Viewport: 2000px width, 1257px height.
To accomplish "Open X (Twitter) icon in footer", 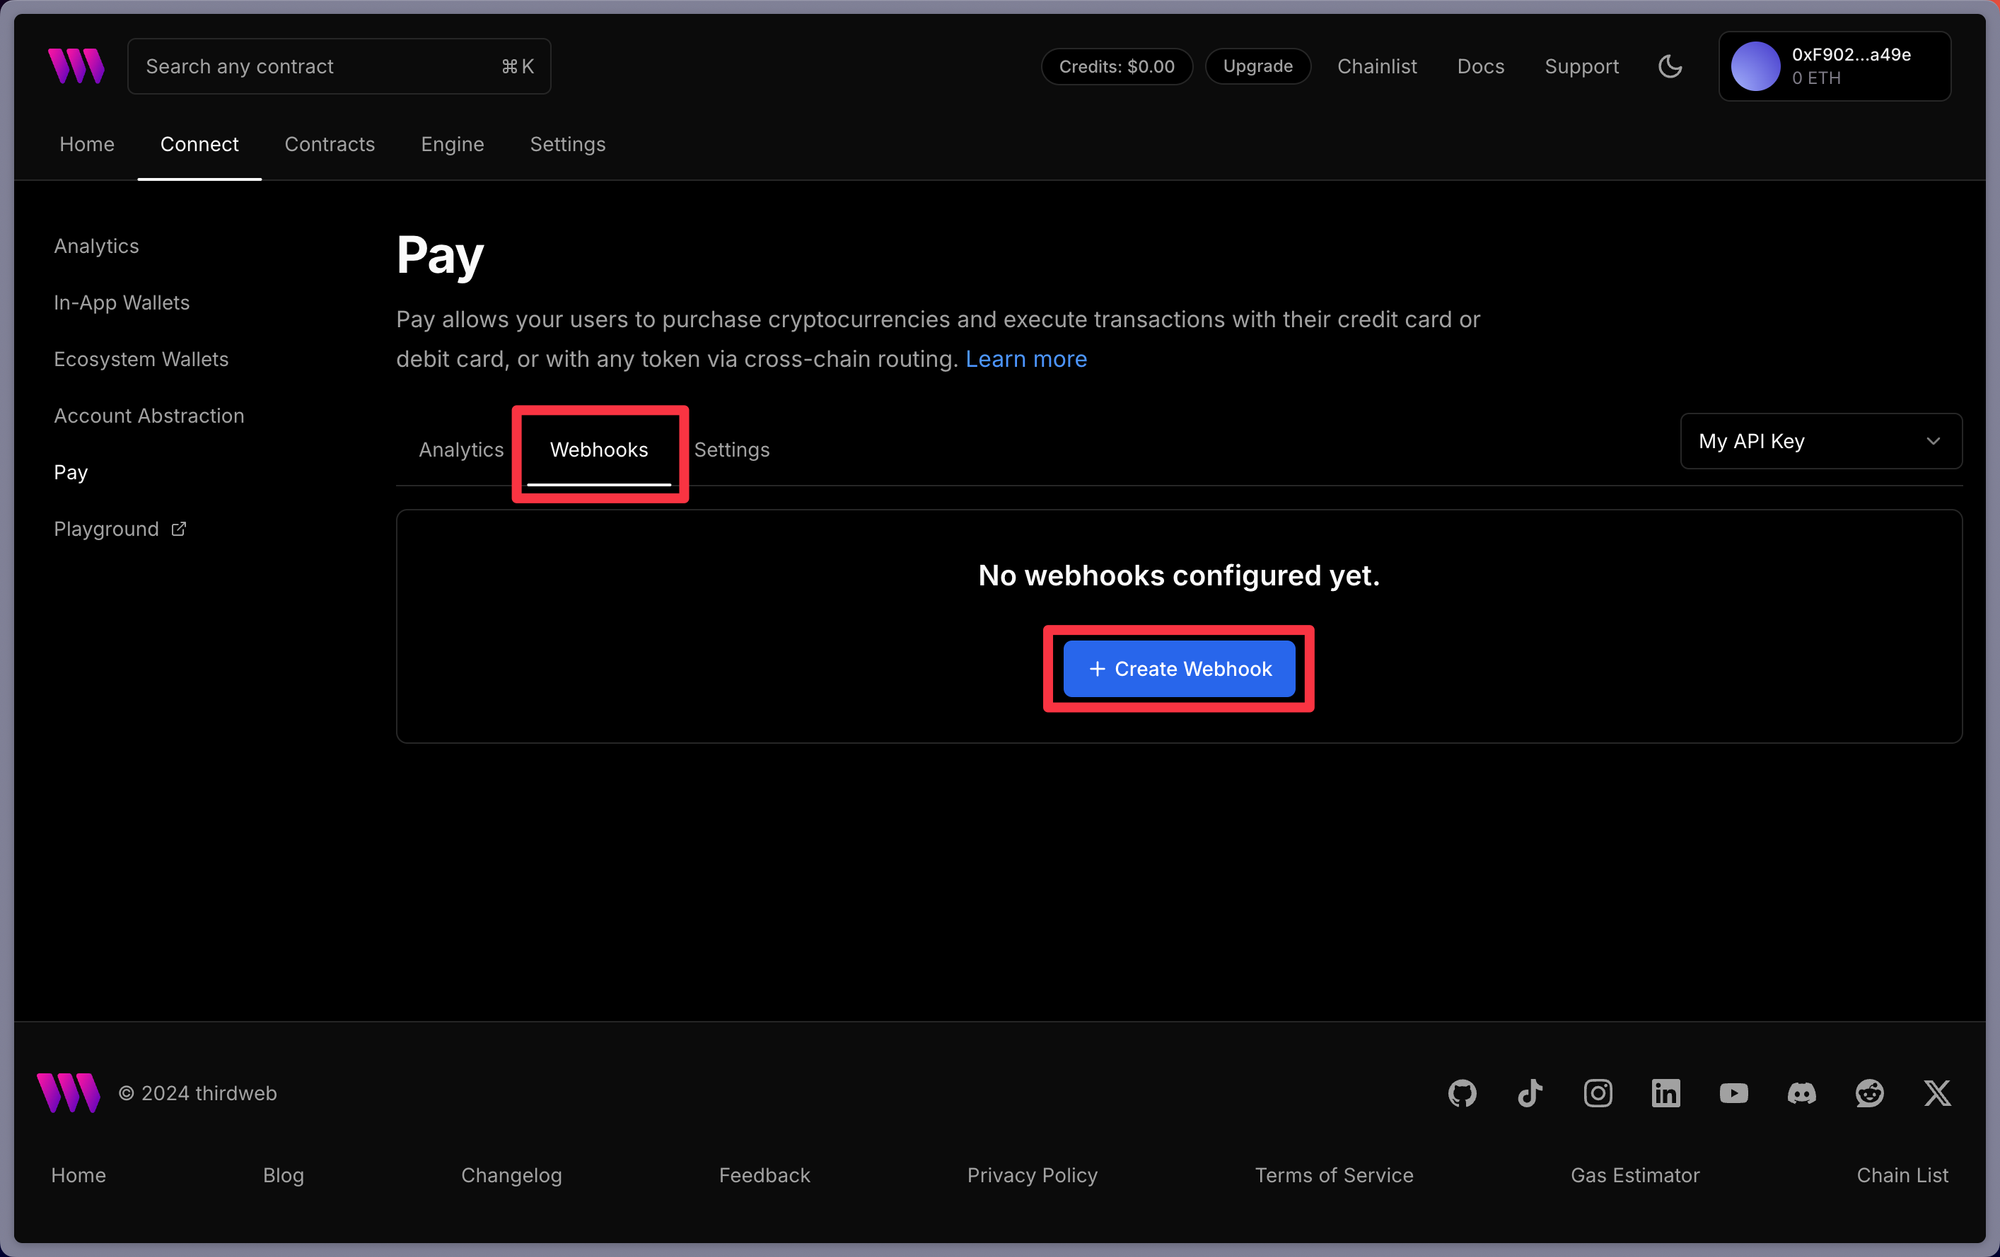I will point(1937,1093).
